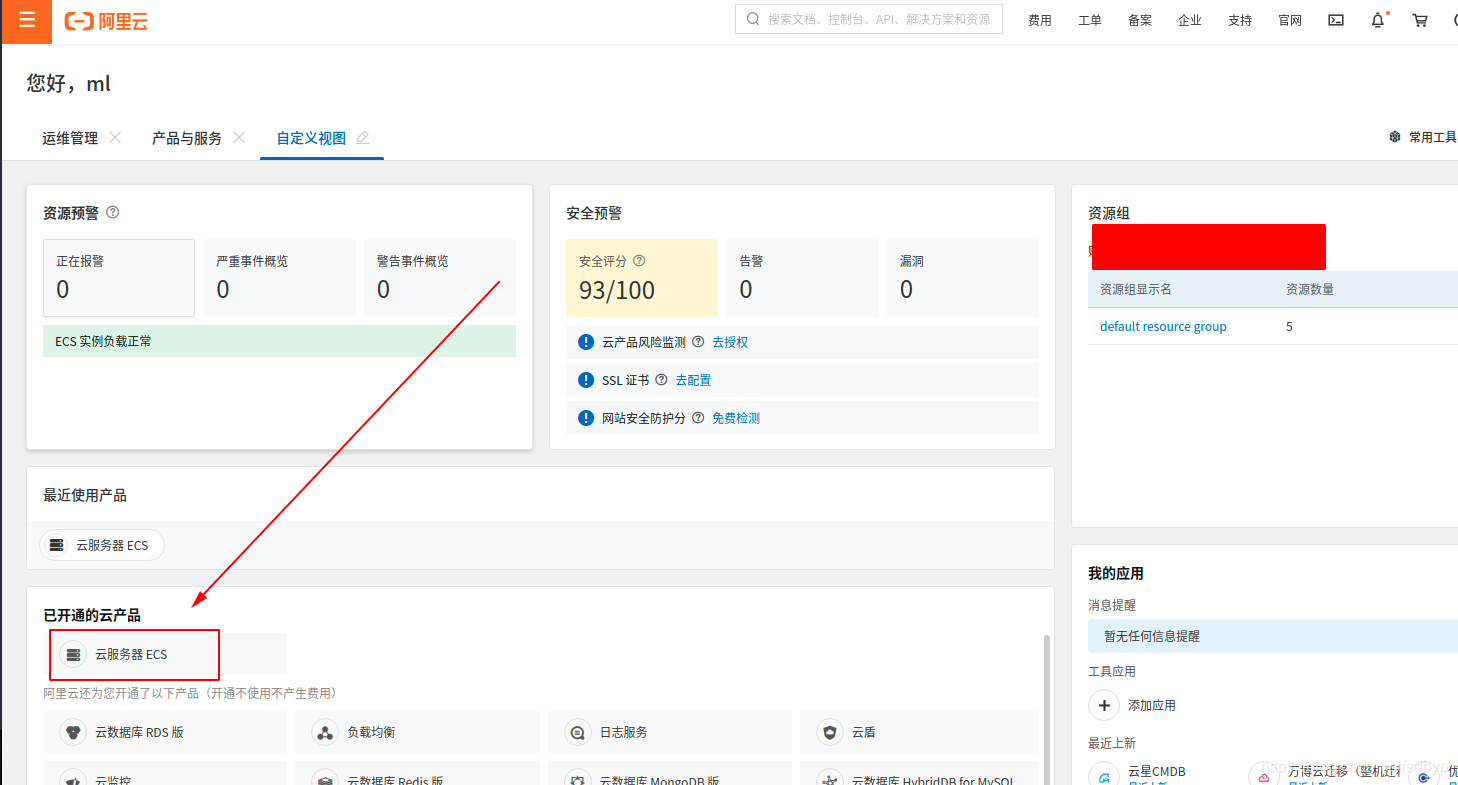
Task: Click the 添加应用 label
Action: pyautogui.click(x=1152, y=705)
